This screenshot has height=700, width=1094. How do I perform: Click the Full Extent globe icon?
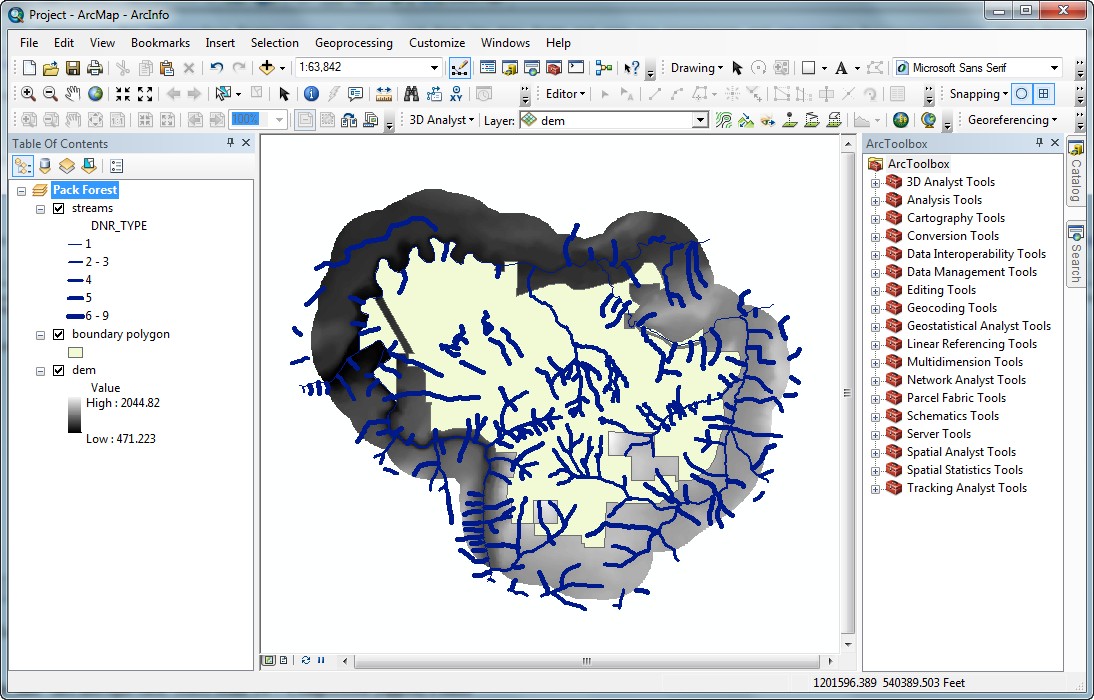pyautogui.click(x=95, y=94)
